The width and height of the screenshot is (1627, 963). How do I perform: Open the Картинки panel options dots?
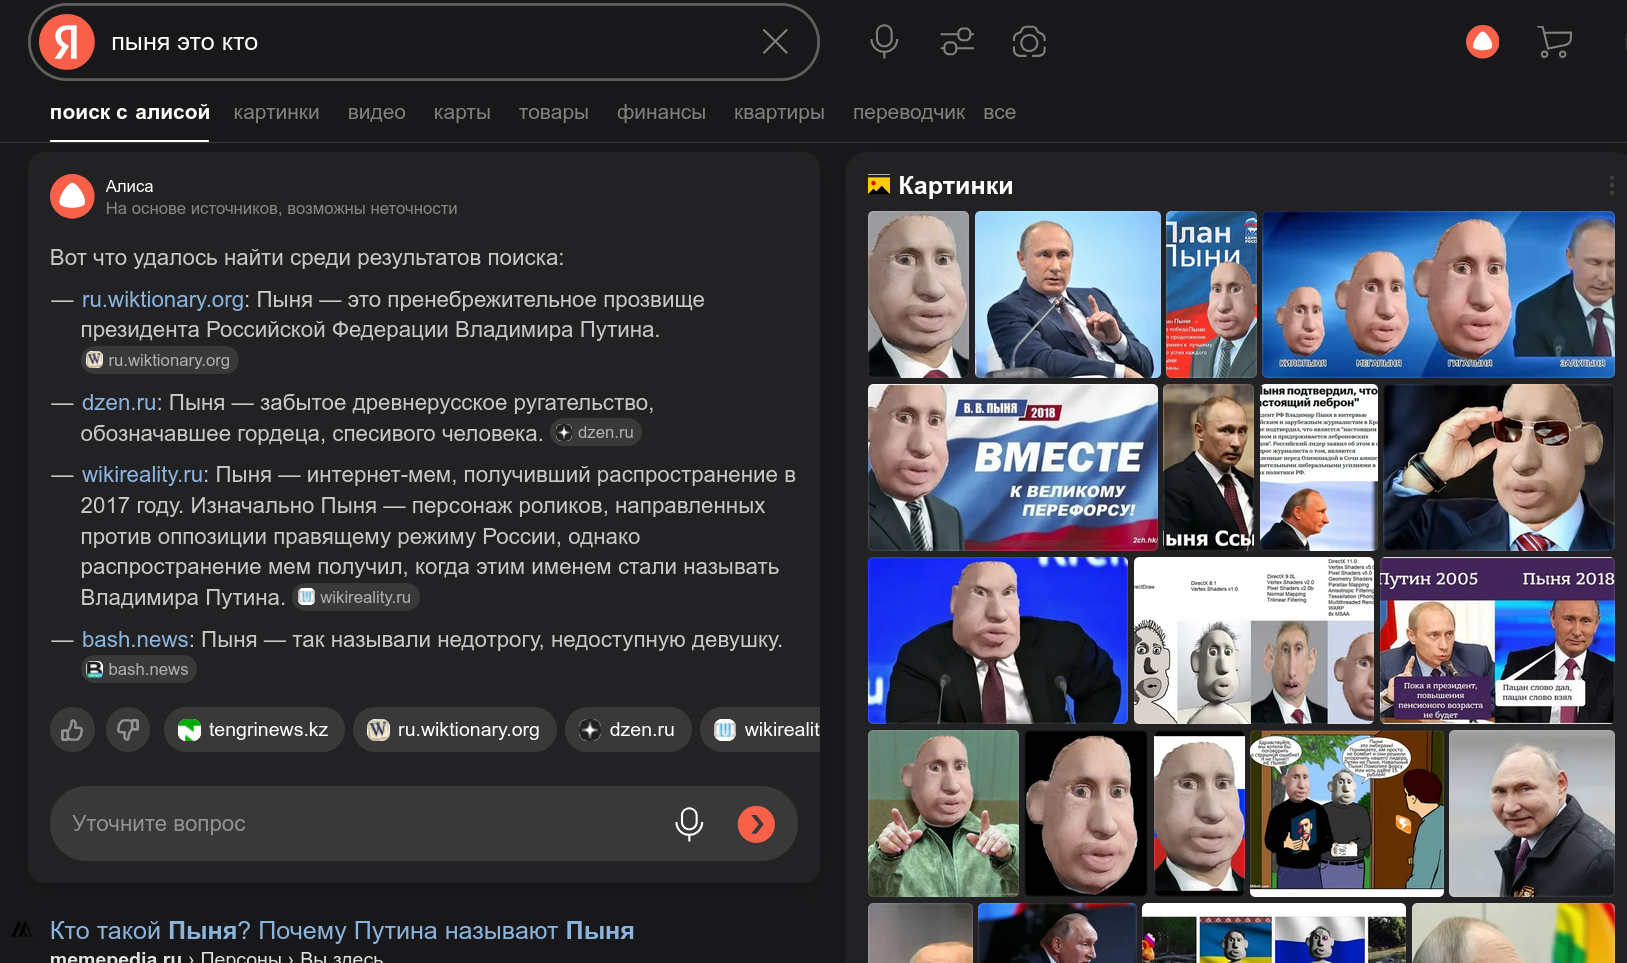(x=1611, y=185)
